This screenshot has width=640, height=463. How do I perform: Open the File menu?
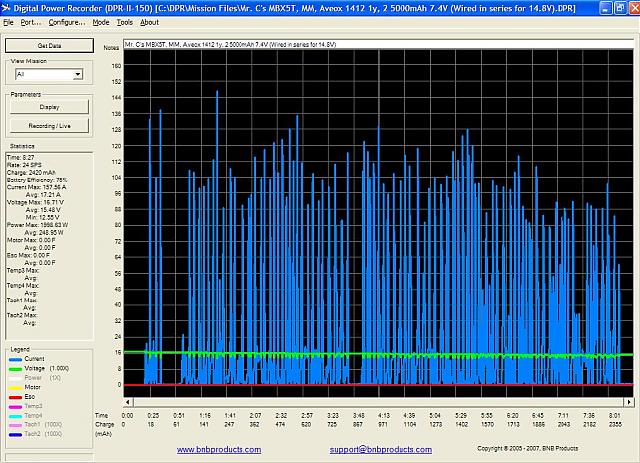[8, 21]
